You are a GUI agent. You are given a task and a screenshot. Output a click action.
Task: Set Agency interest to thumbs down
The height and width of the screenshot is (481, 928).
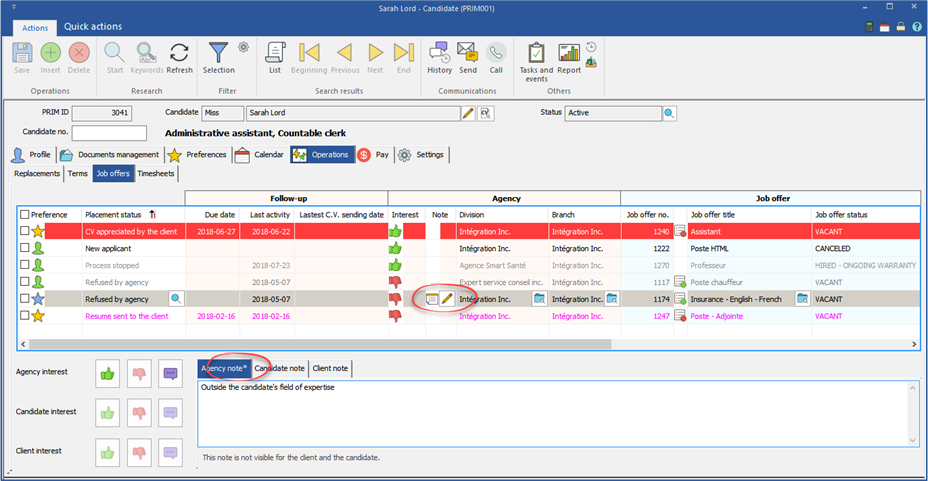[139, 374]
